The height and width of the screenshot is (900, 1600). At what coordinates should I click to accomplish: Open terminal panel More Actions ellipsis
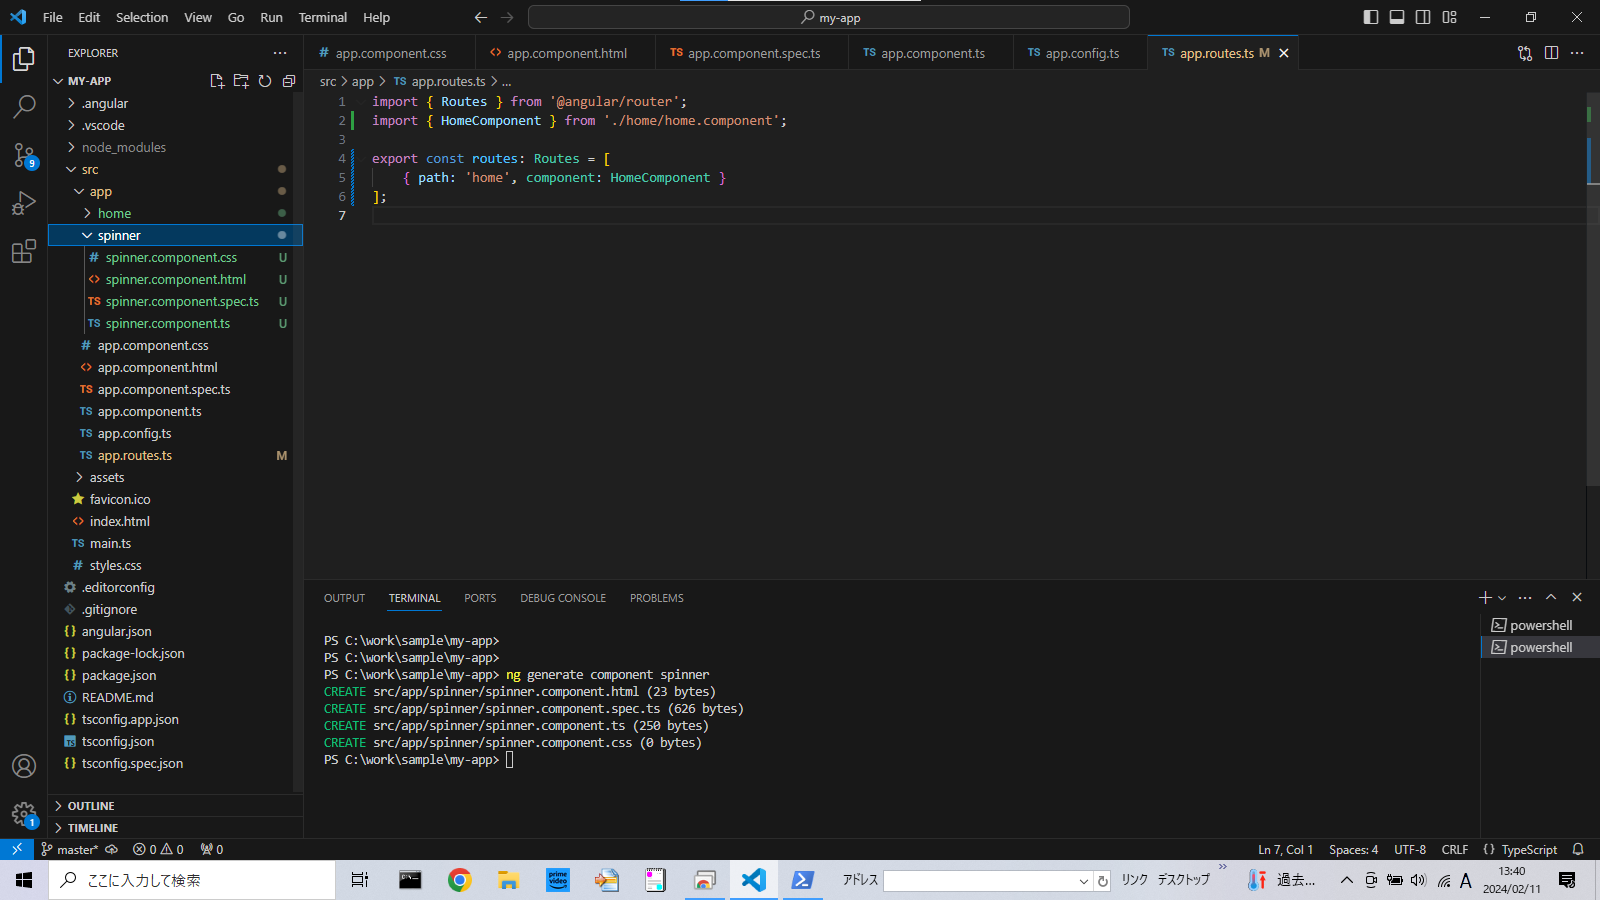[x=1525, y=597]
